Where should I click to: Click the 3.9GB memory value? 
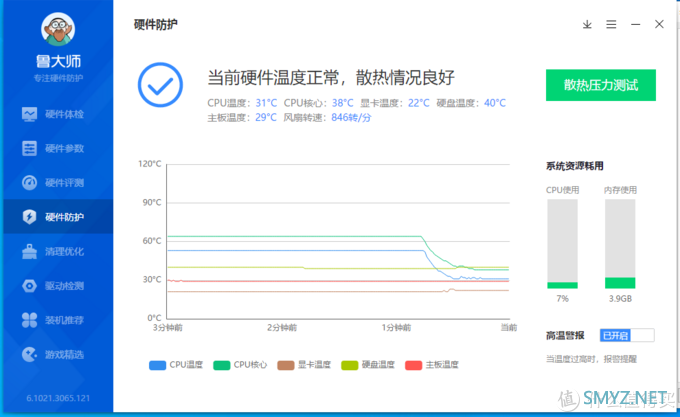(620, 299)
